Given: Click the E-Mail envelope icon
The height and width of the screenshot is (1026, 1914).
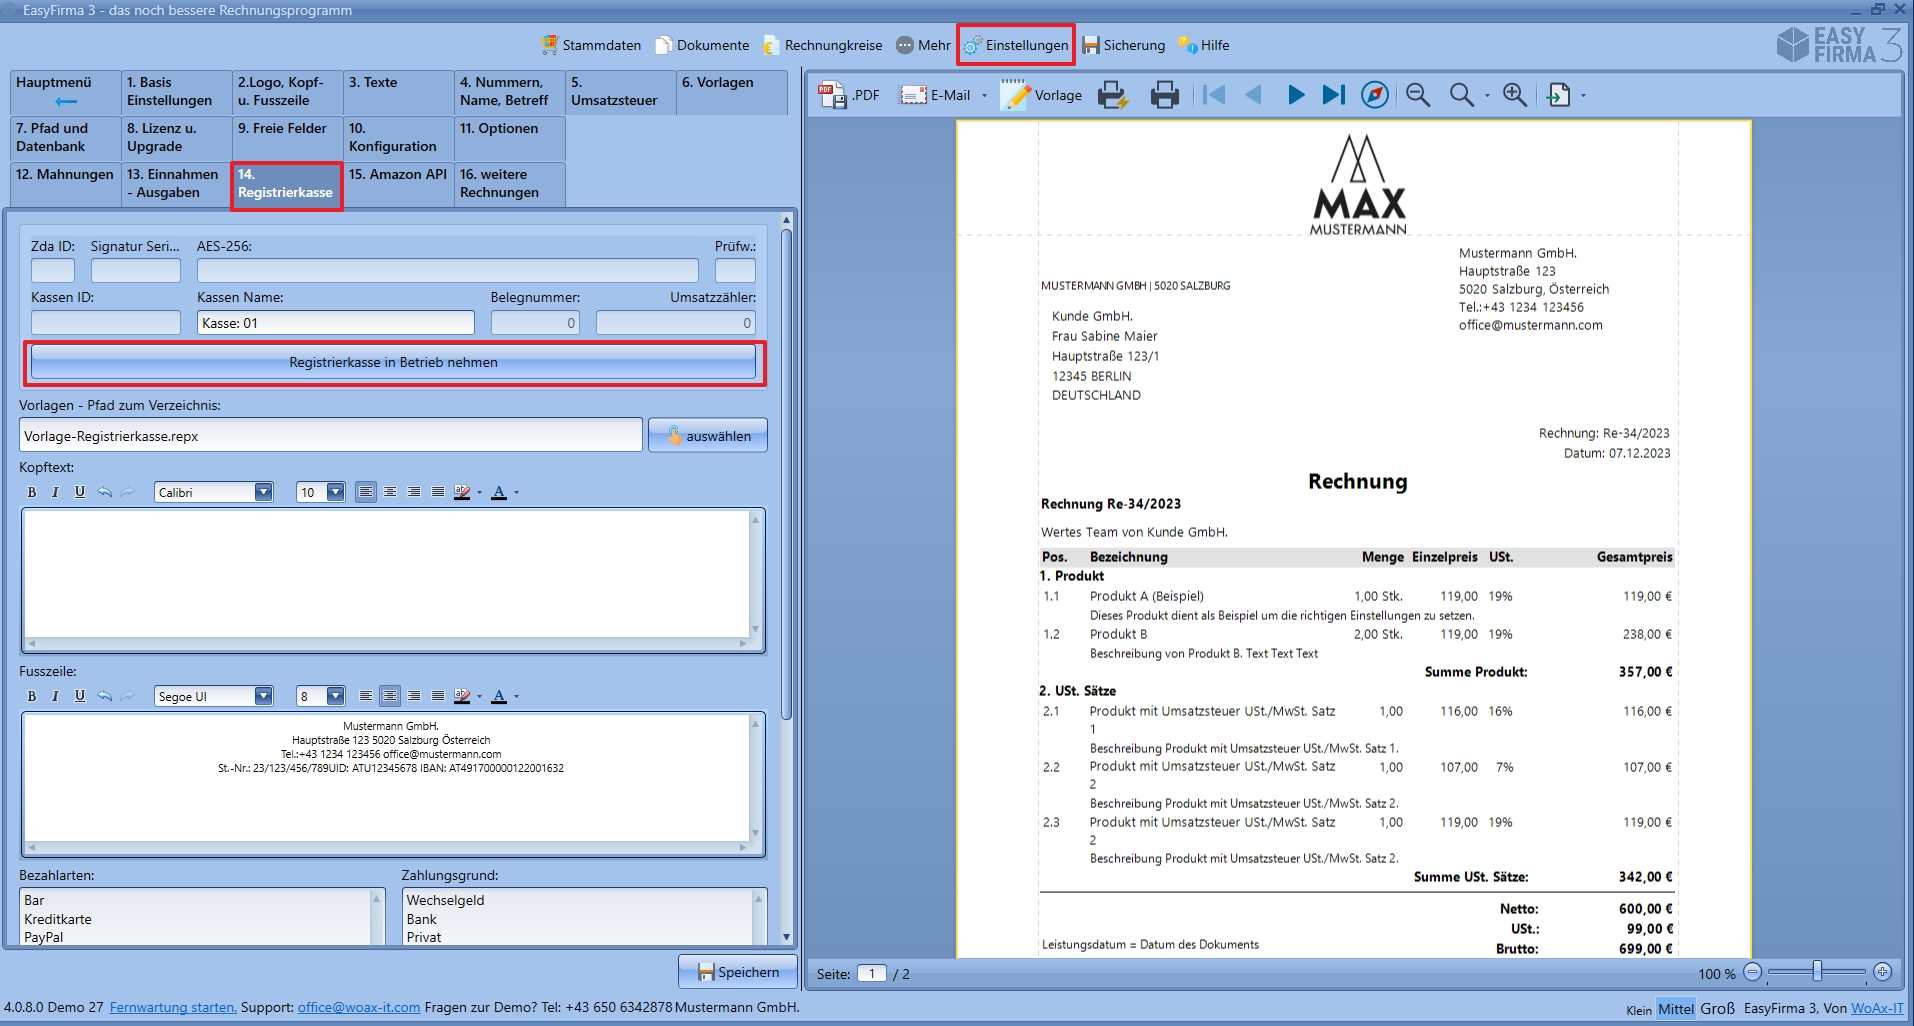Looking at the screenshot, I should pyautogui.click(x=913, y=95).
